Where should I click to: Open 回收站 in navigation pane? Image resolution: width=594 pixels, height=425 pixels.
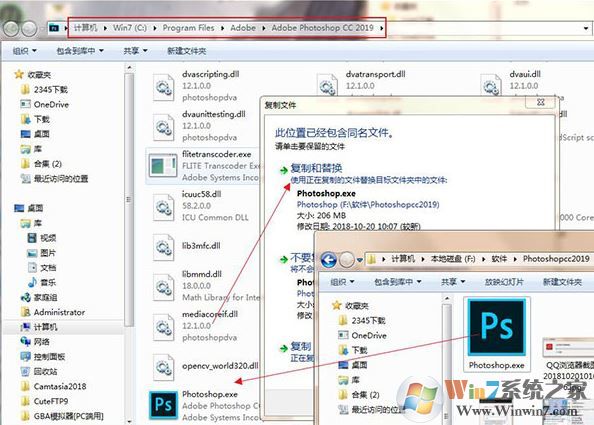[39, 372]
